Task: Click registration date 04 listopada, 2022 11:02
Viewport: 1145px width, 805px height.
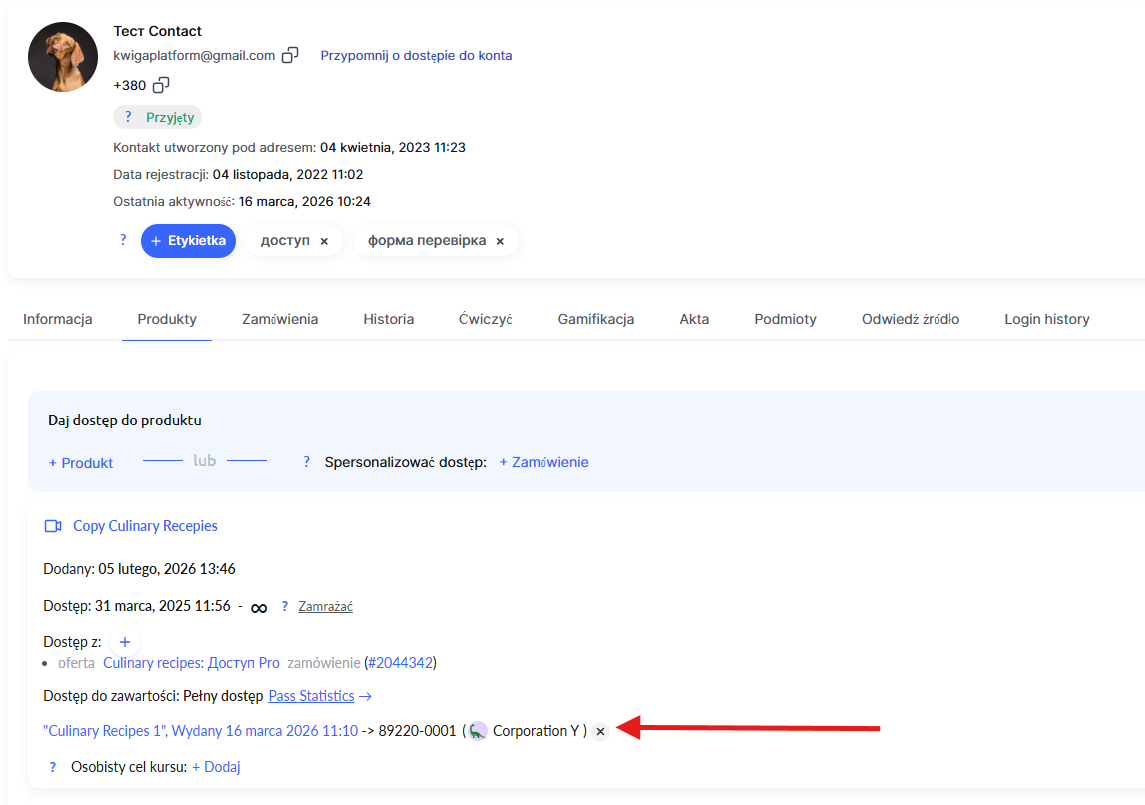Action: (x=288, y=175)
